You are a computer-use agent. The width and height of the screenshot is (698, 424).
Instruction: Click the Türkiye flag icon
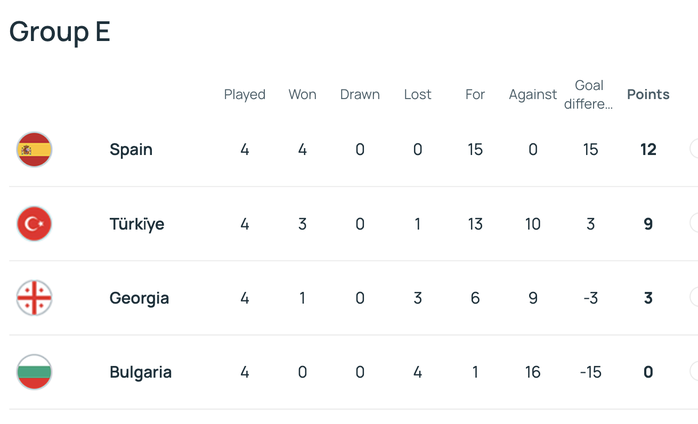[x=35, y=224]
